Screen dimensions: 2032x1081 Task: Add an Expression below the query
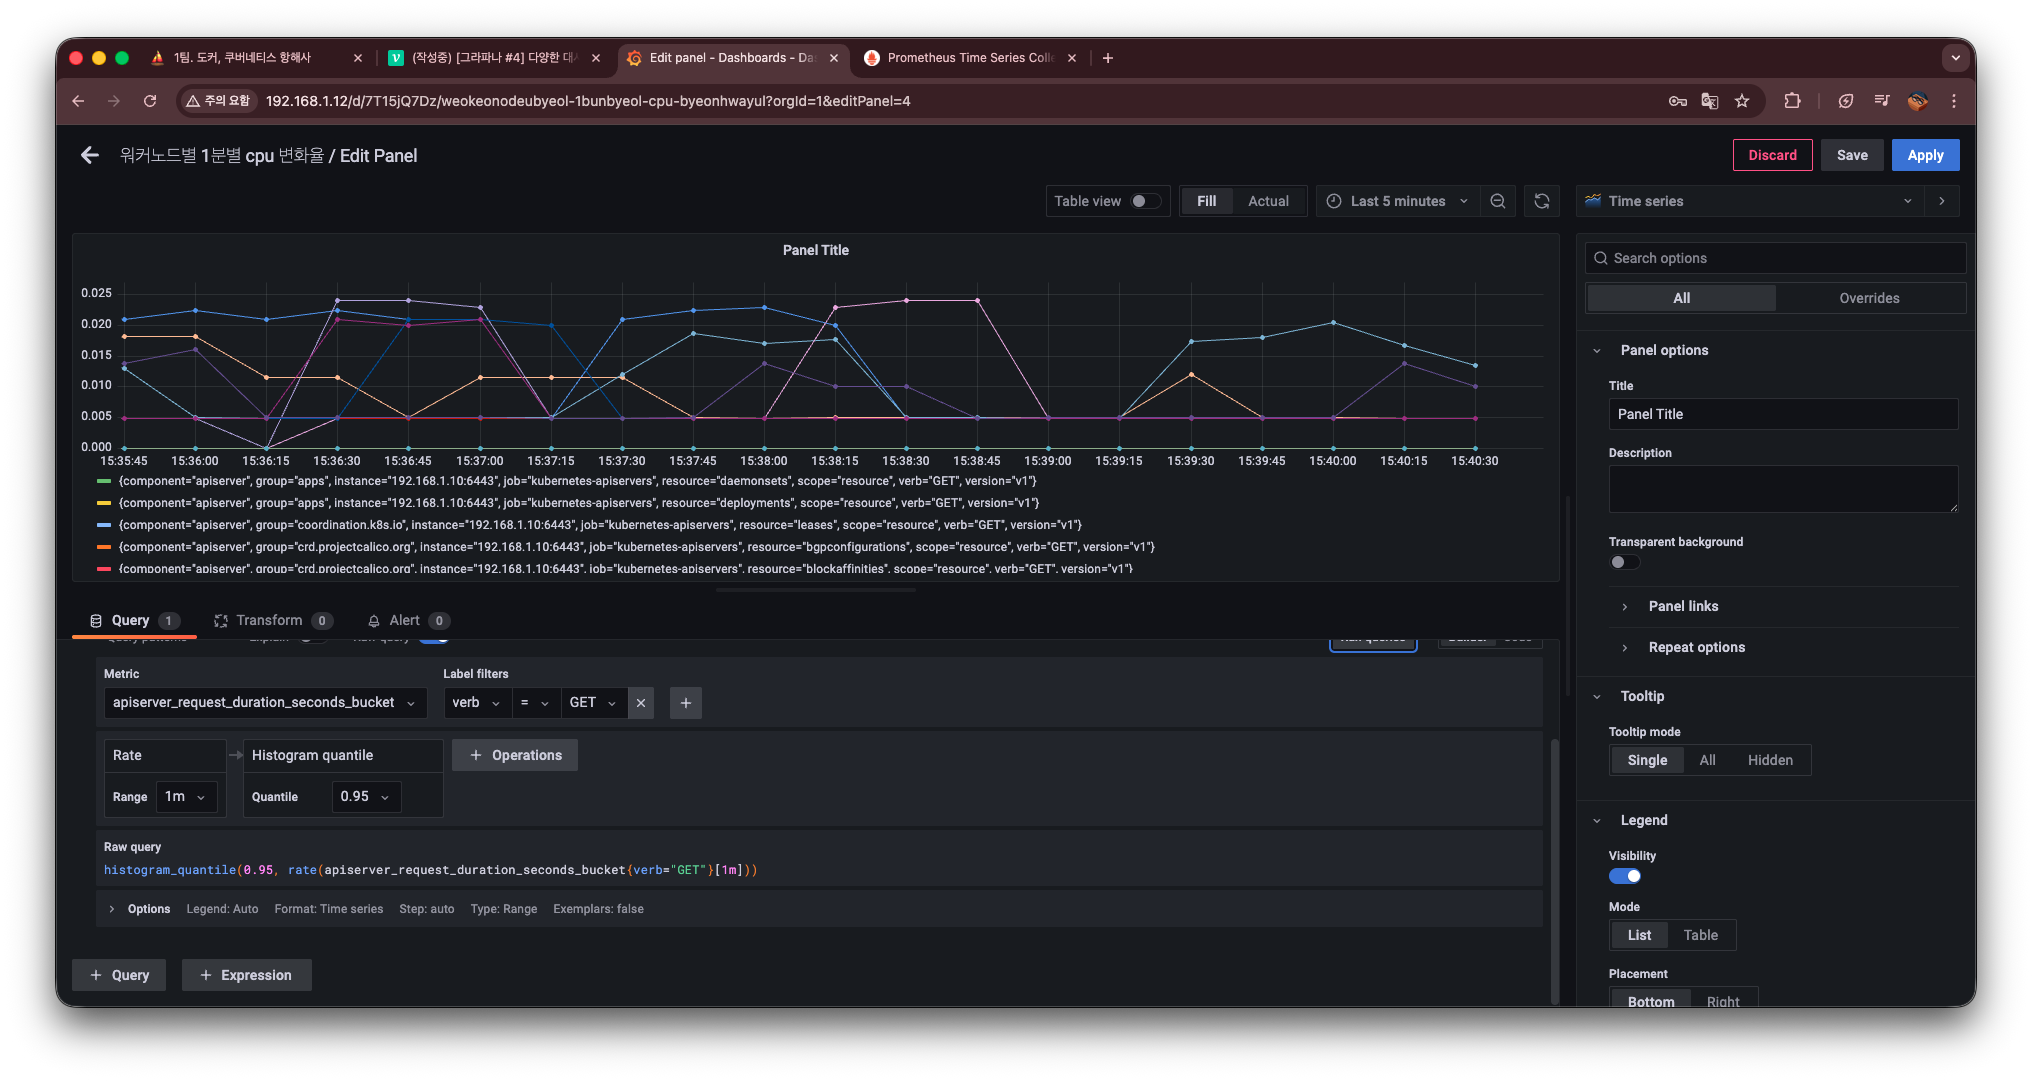point(246,975)
